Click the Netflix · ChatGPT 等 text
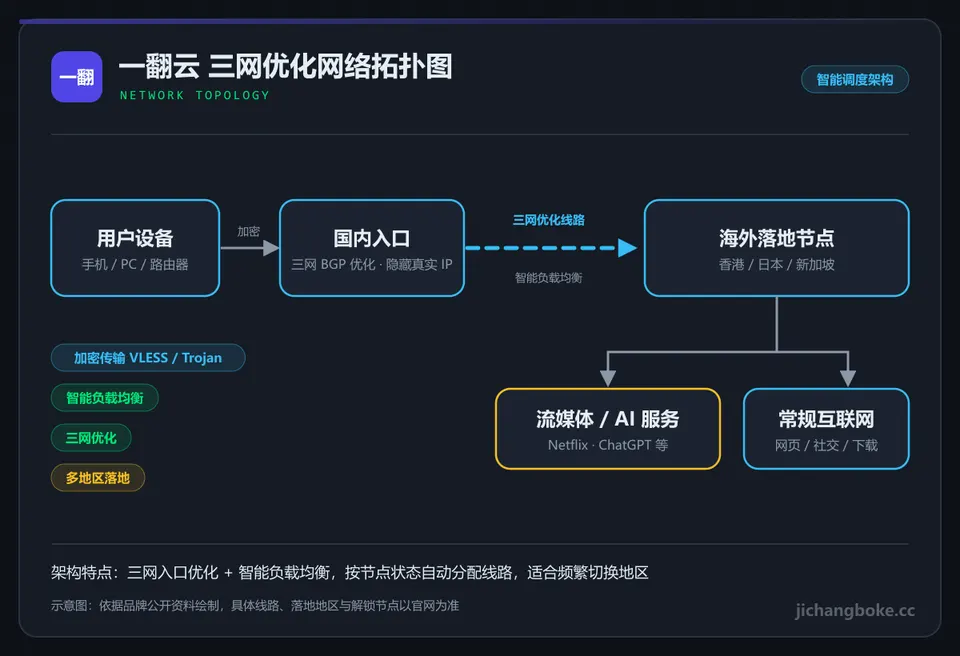This screenshot has height=656, width=960. 607,445
